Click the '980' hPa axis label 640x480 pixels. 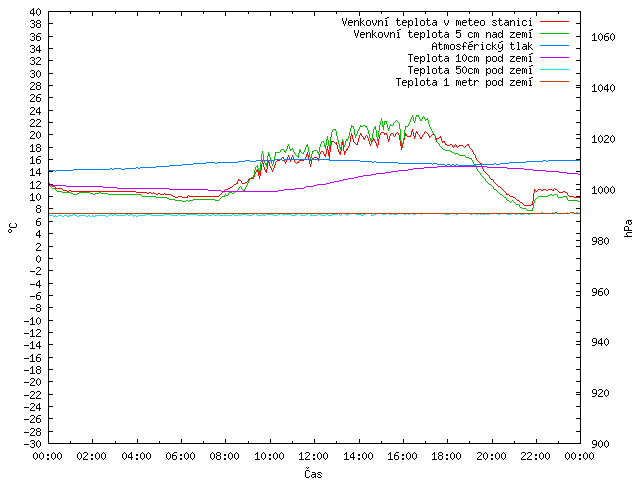click(x=600, y=241)
